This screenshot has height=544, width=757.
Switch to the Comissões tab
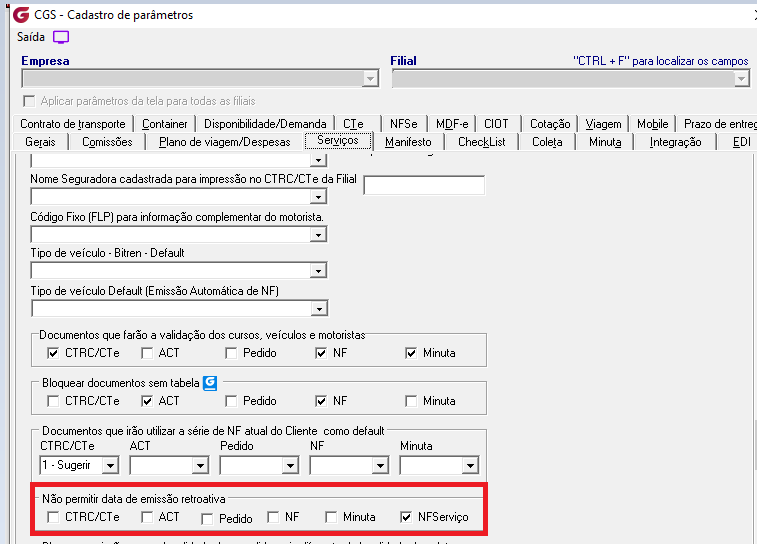click(107, 142)
